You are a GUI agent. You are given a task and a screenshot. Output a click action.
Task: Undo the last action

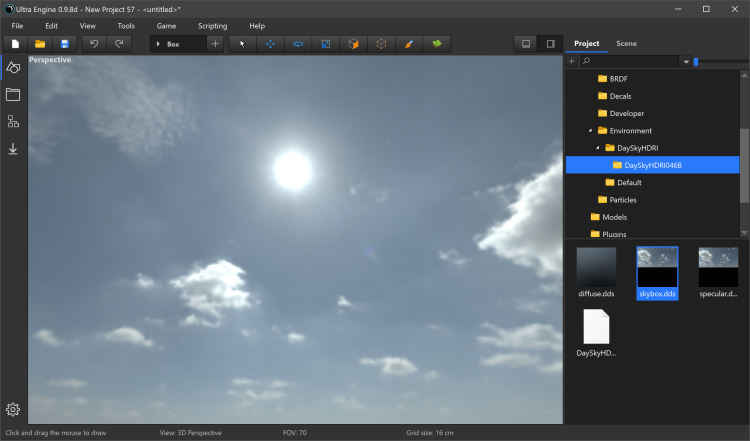(x=94, y=44)
